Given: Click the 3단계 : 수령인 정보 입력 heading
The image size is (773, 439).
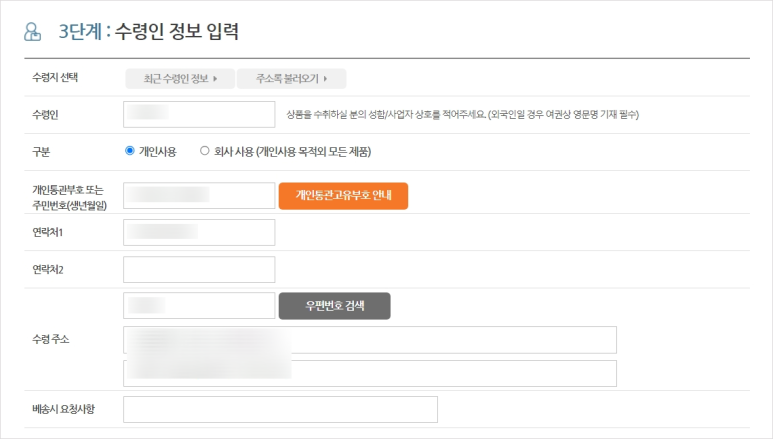Looking at the screenshot, I should [x=149, y=32].
